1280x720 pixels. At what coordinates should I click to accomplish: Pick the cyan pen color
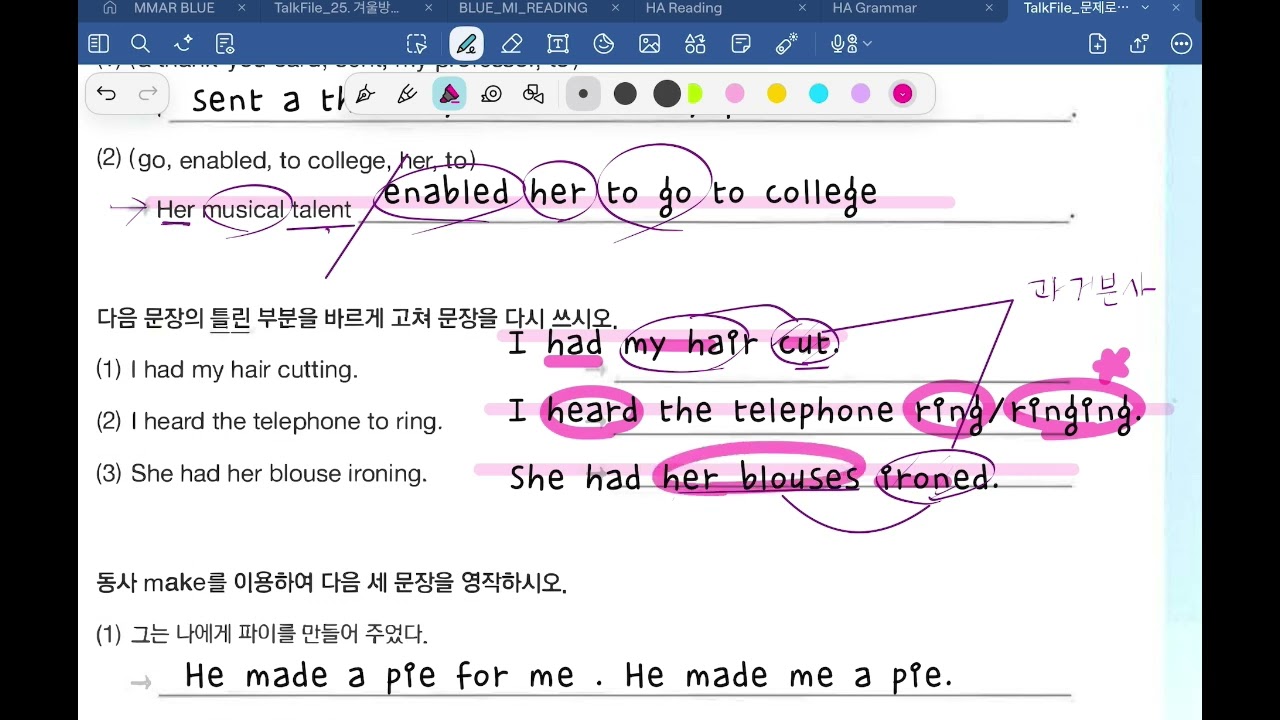[819, 94]
